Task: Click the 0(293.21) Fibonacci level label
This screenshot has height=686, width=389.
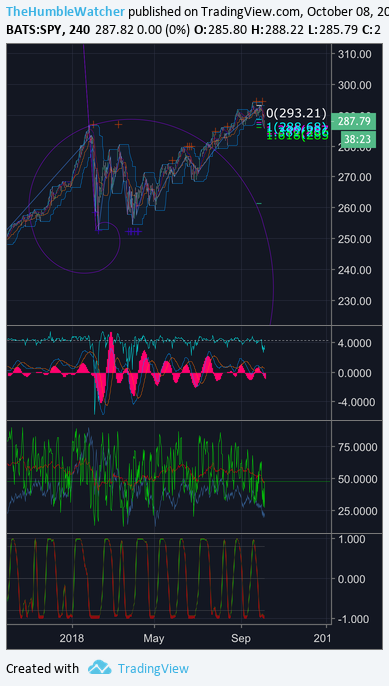Action: coord(296,113)
